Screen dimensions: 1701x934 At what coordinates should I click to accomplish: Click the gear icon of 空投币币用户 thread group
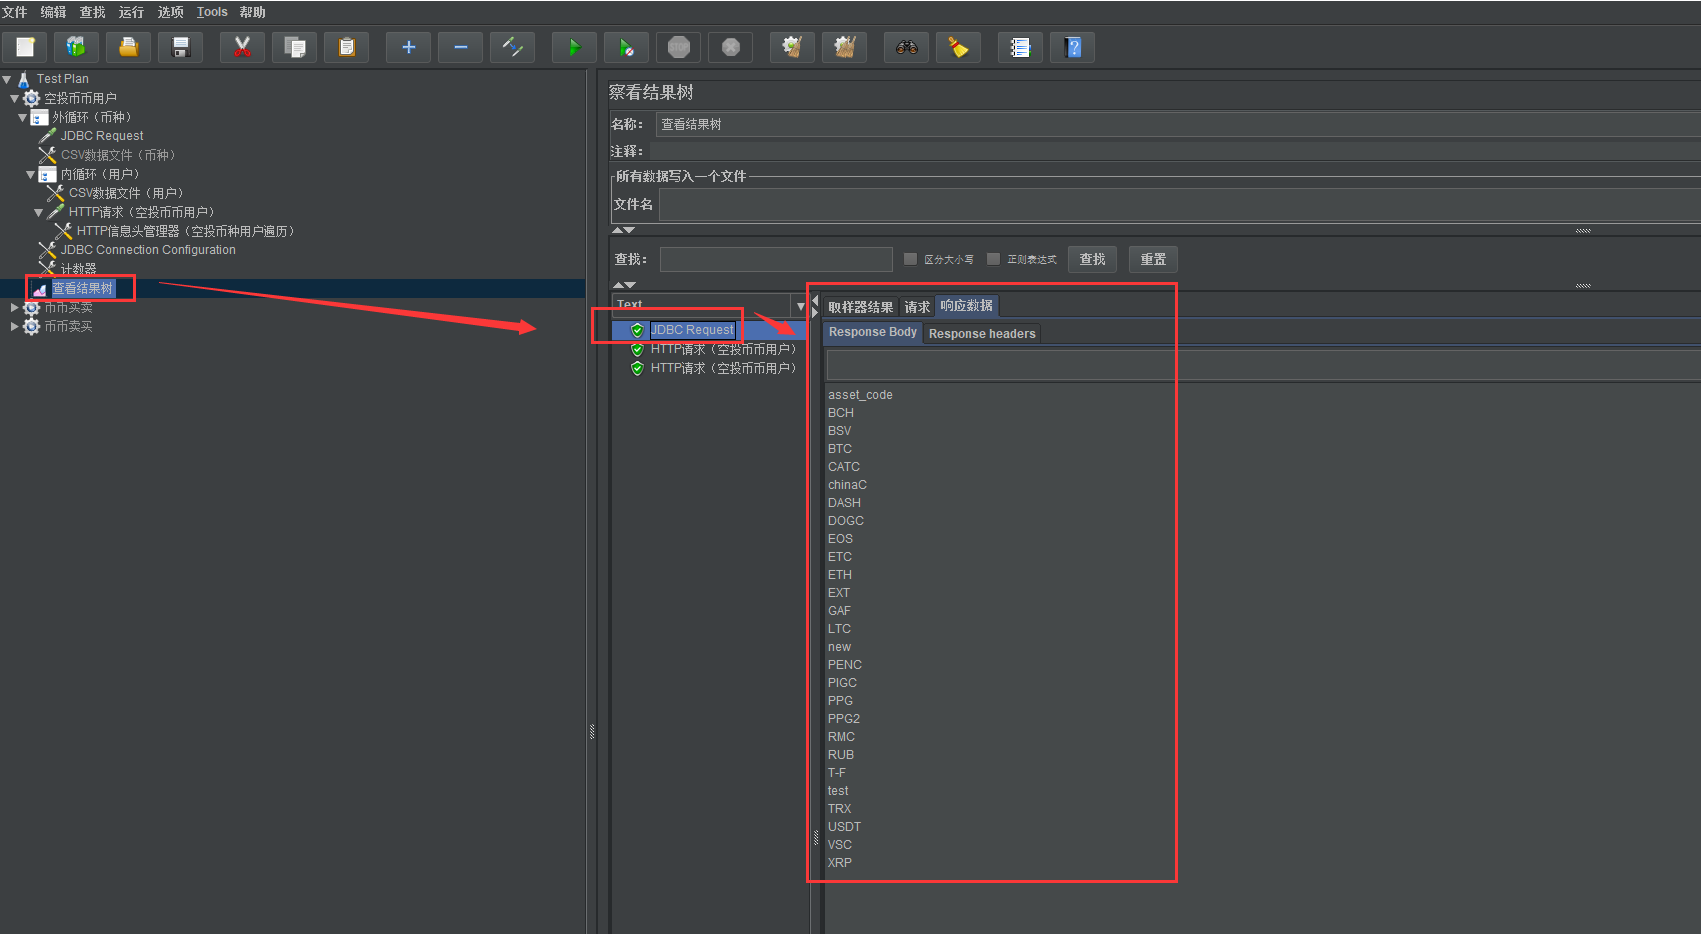[x=31, y=98]
